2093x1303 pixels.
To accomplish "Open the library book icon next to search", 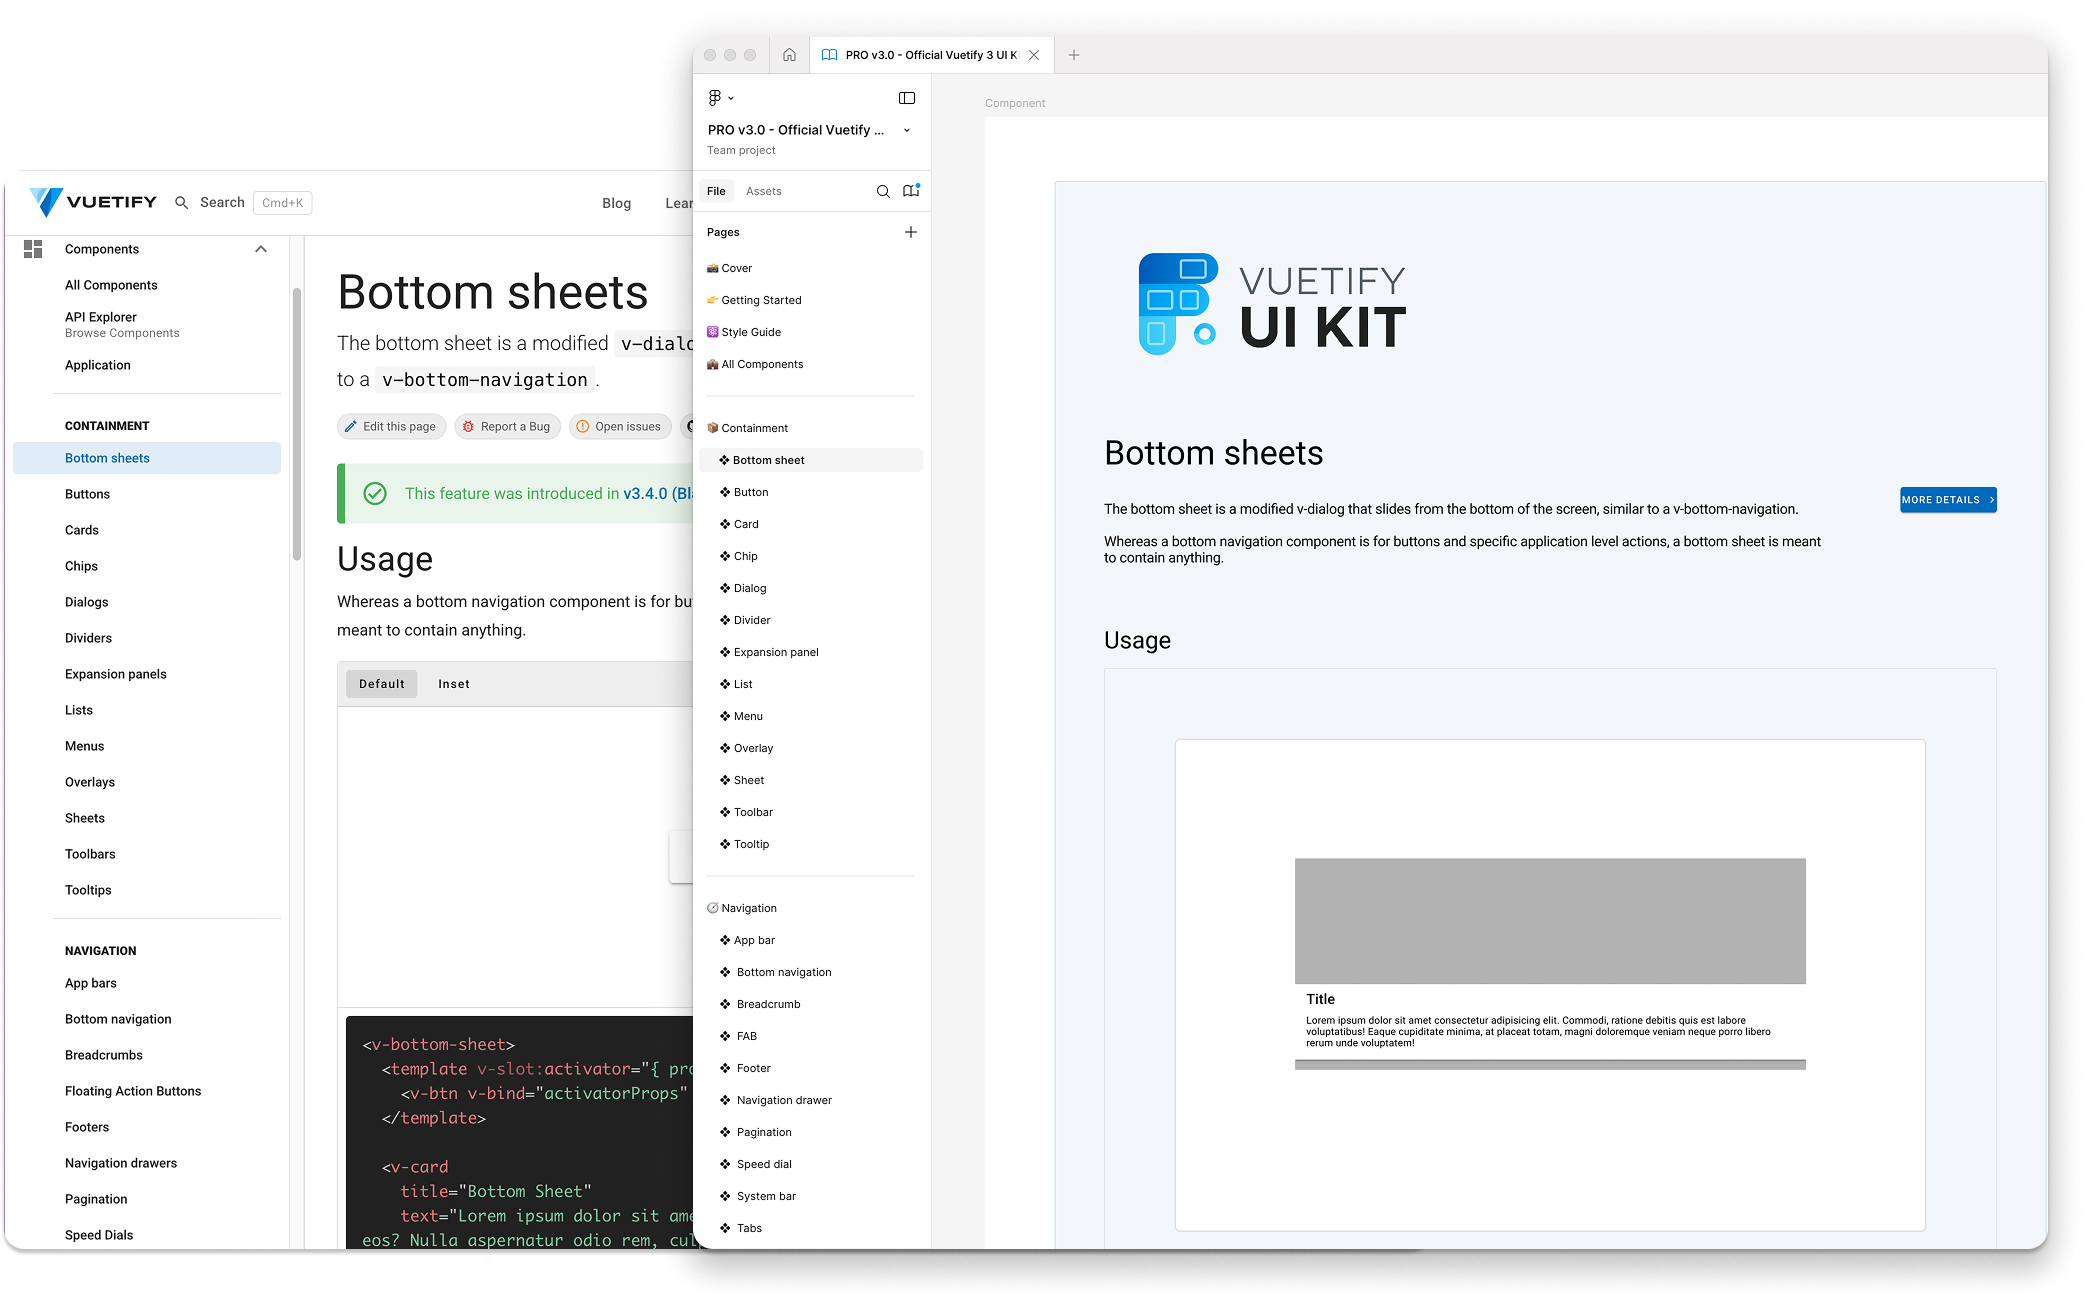I will coord(911,191).
